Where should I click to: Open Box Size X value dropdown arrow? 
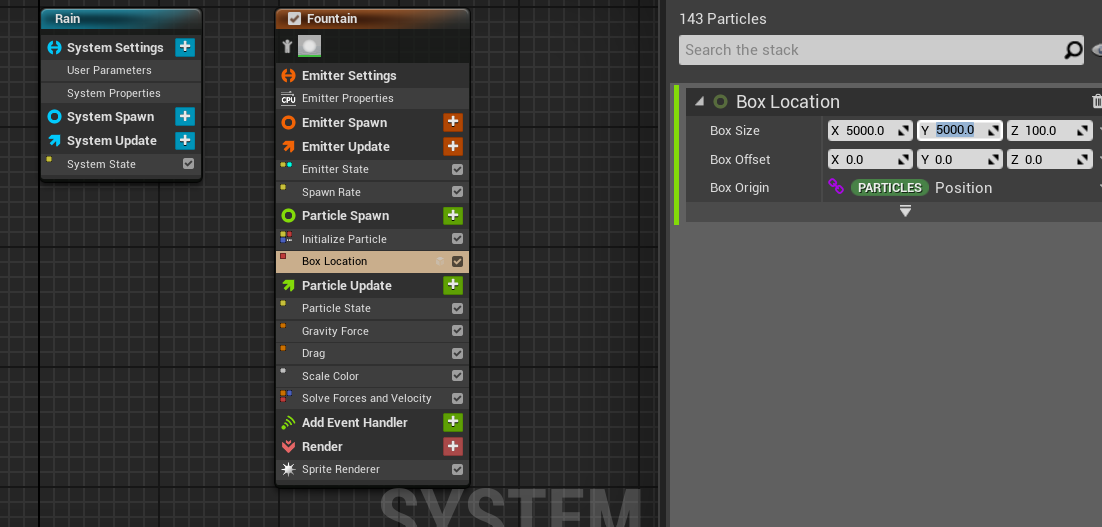pos(903,130)
